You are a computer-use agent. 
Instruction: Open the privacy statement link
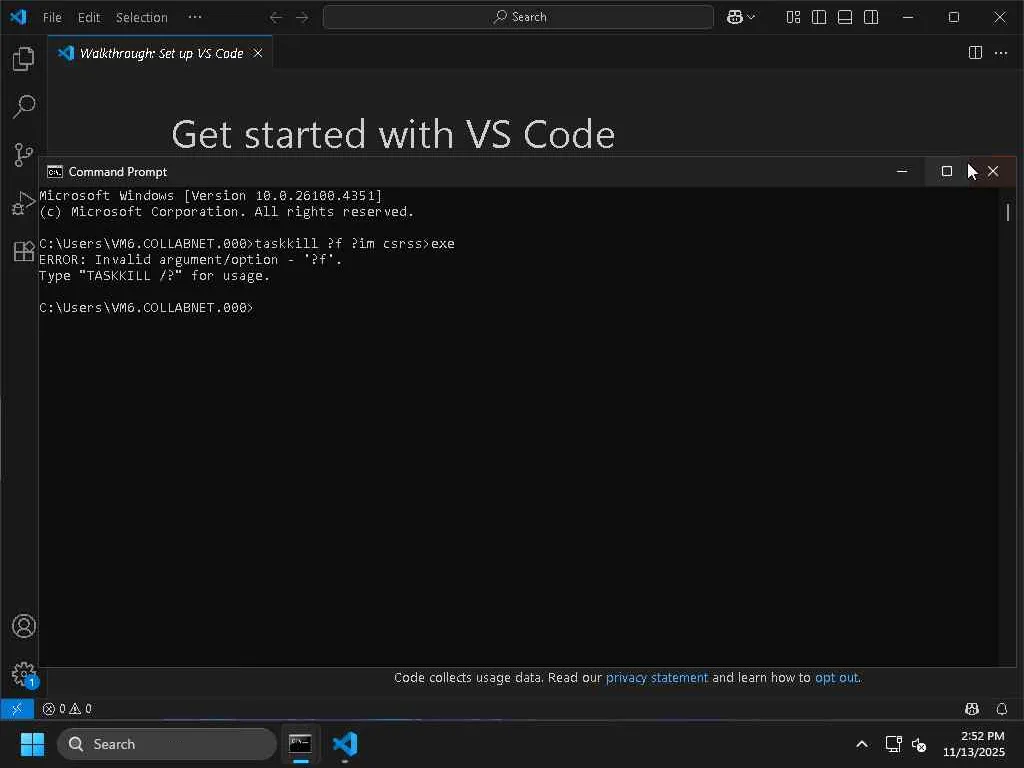pos(656,678)
